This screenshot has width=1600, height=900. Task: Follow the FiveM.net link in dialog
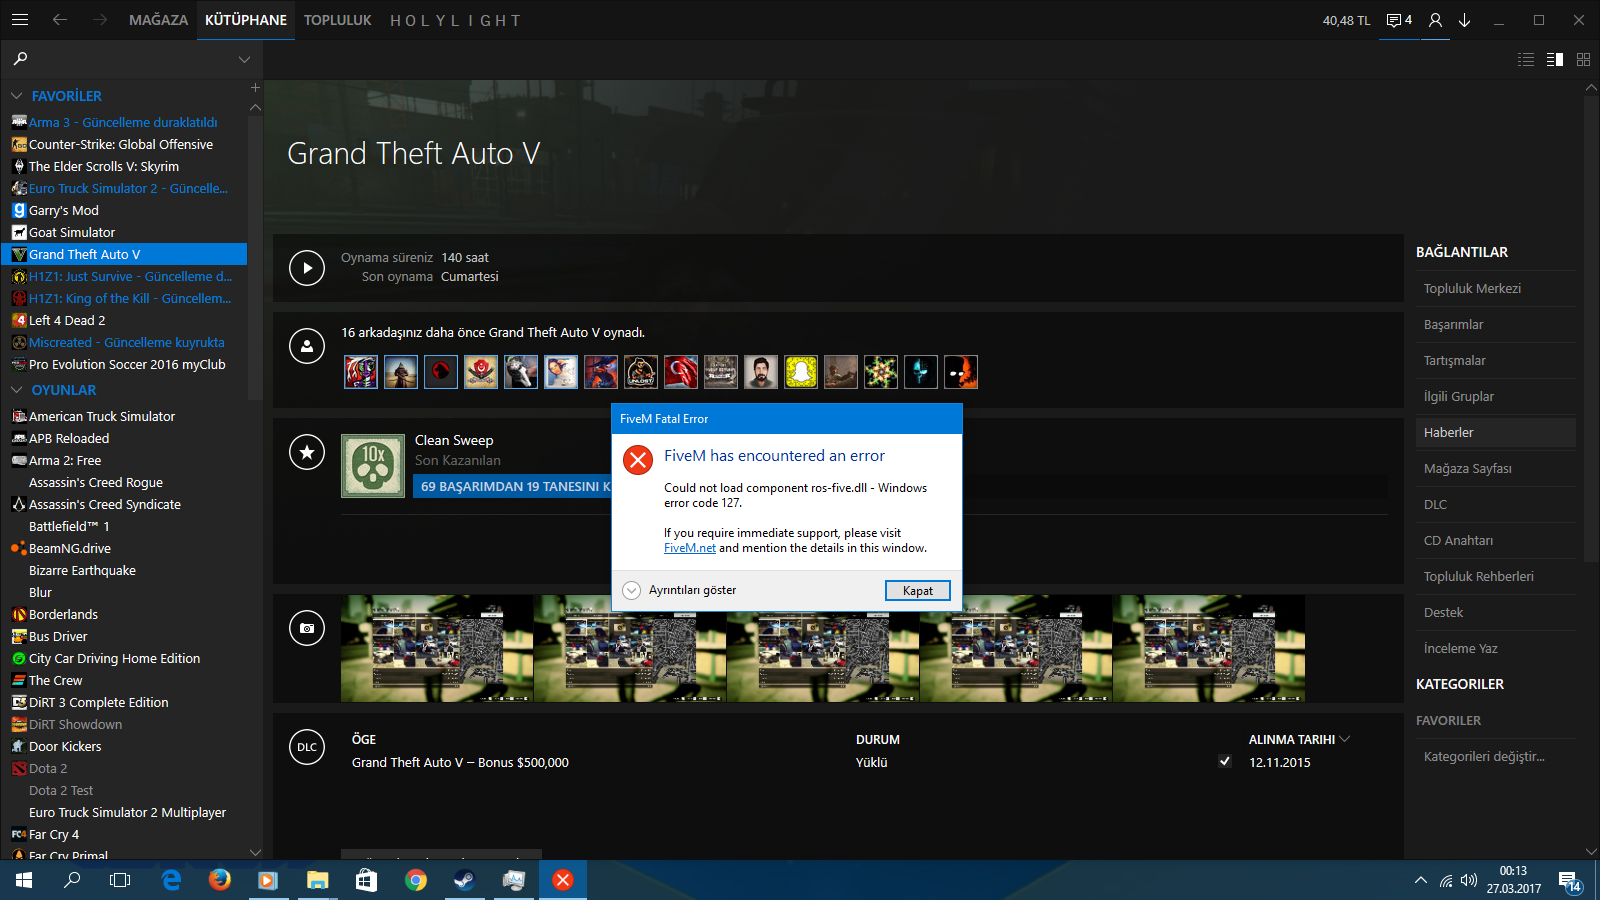[x=690, y=548]
